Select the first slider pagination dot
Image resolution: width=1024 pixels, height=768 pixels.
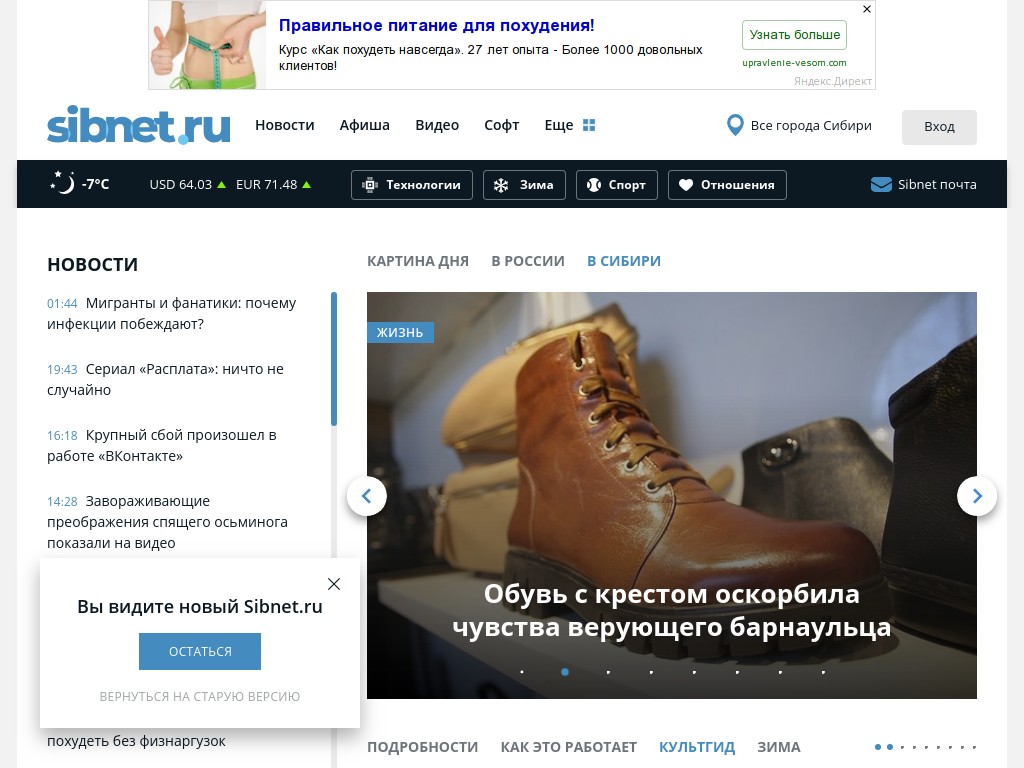(522, 672)
